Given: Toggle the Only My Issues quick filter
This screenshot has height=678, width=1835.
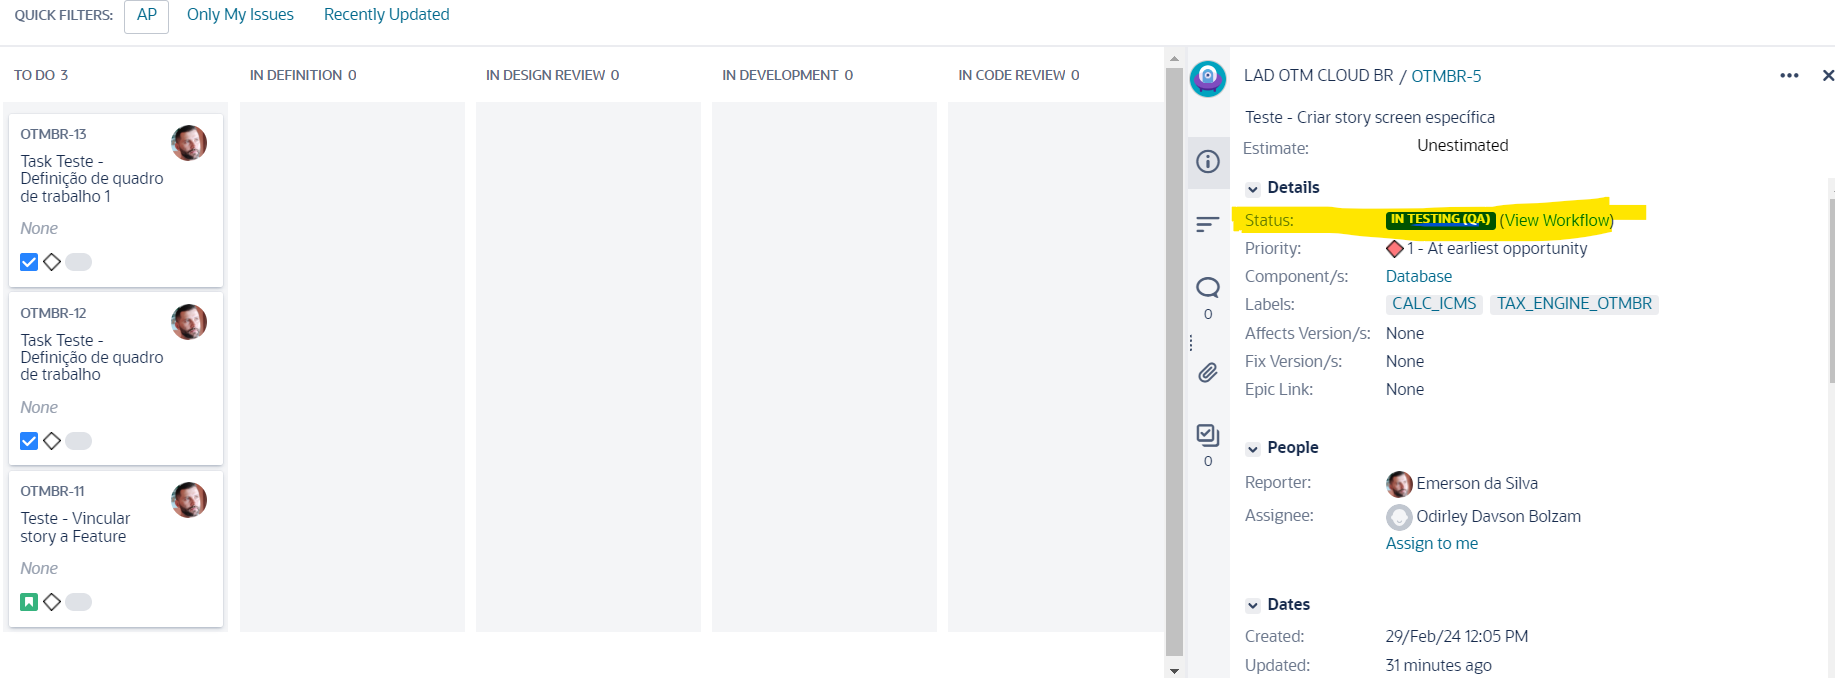Looking at the screenshot, I should [x=240, y=15].
